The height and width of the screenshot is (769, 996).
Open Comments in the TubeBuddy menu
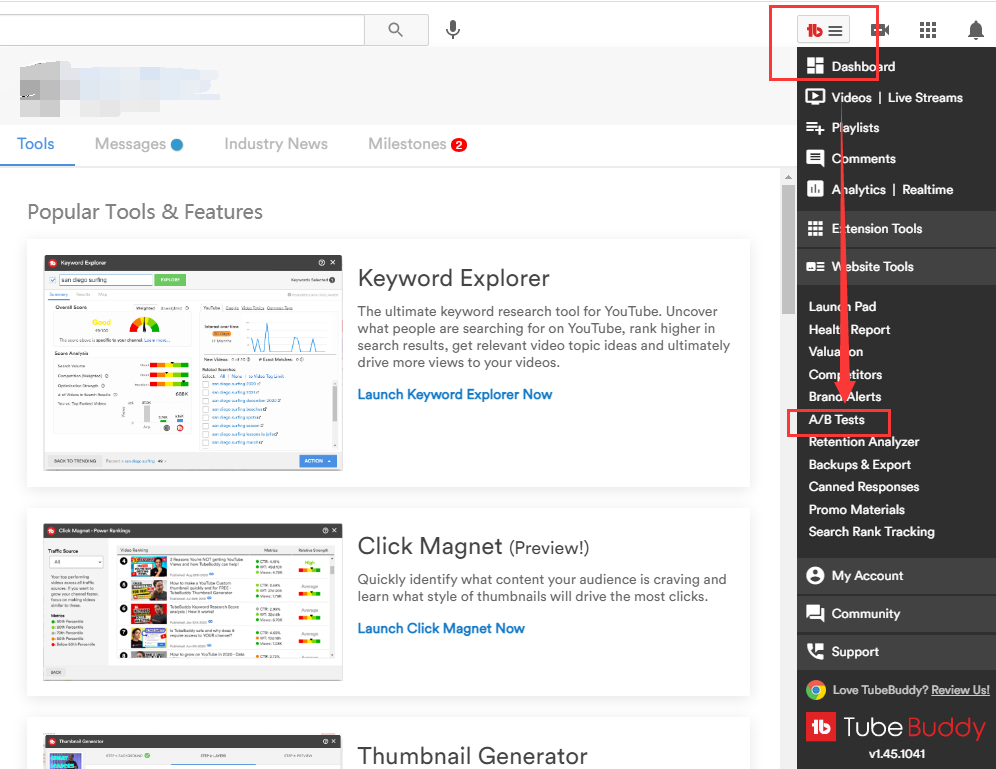click(x=863, y=159)
